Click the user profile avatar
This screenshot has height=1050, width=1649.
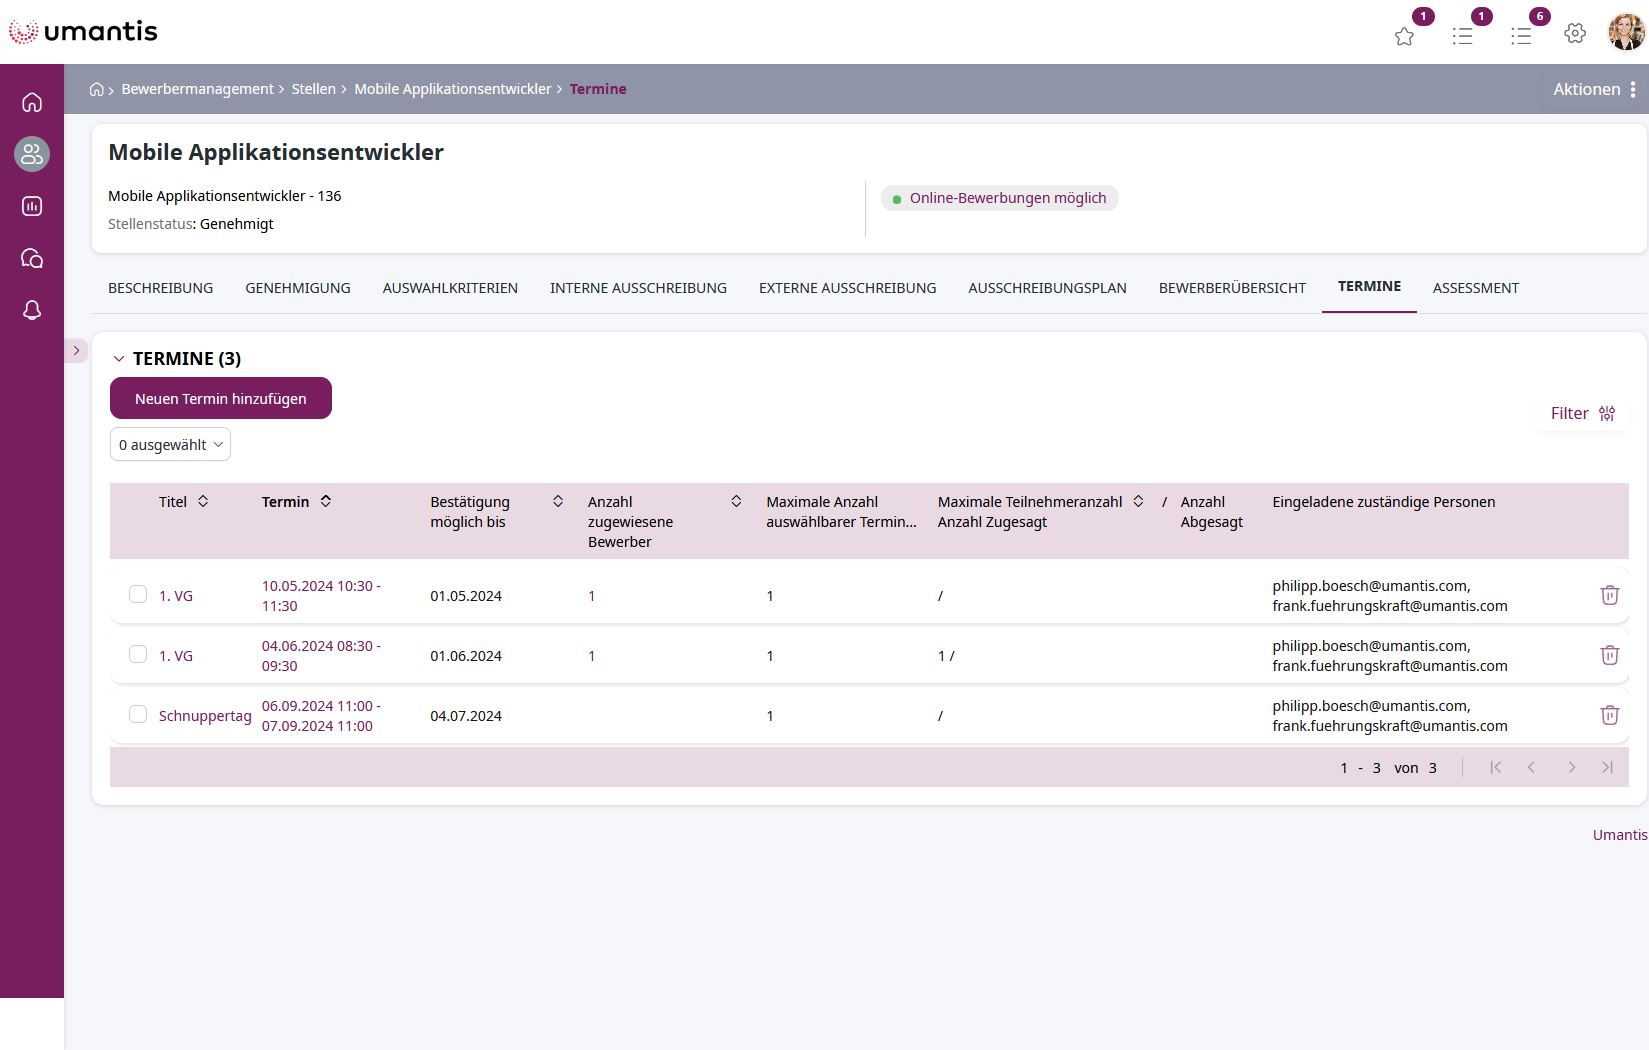pyautogui.click(x=1625, y=32)
